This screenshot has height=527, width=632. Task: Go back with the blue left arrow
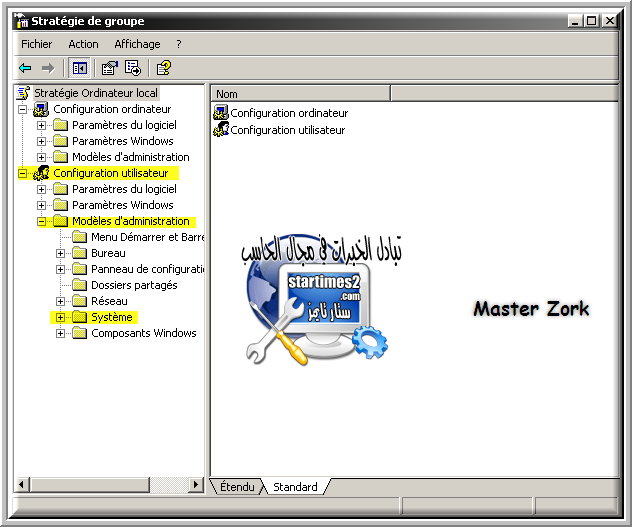pos(25,68)
